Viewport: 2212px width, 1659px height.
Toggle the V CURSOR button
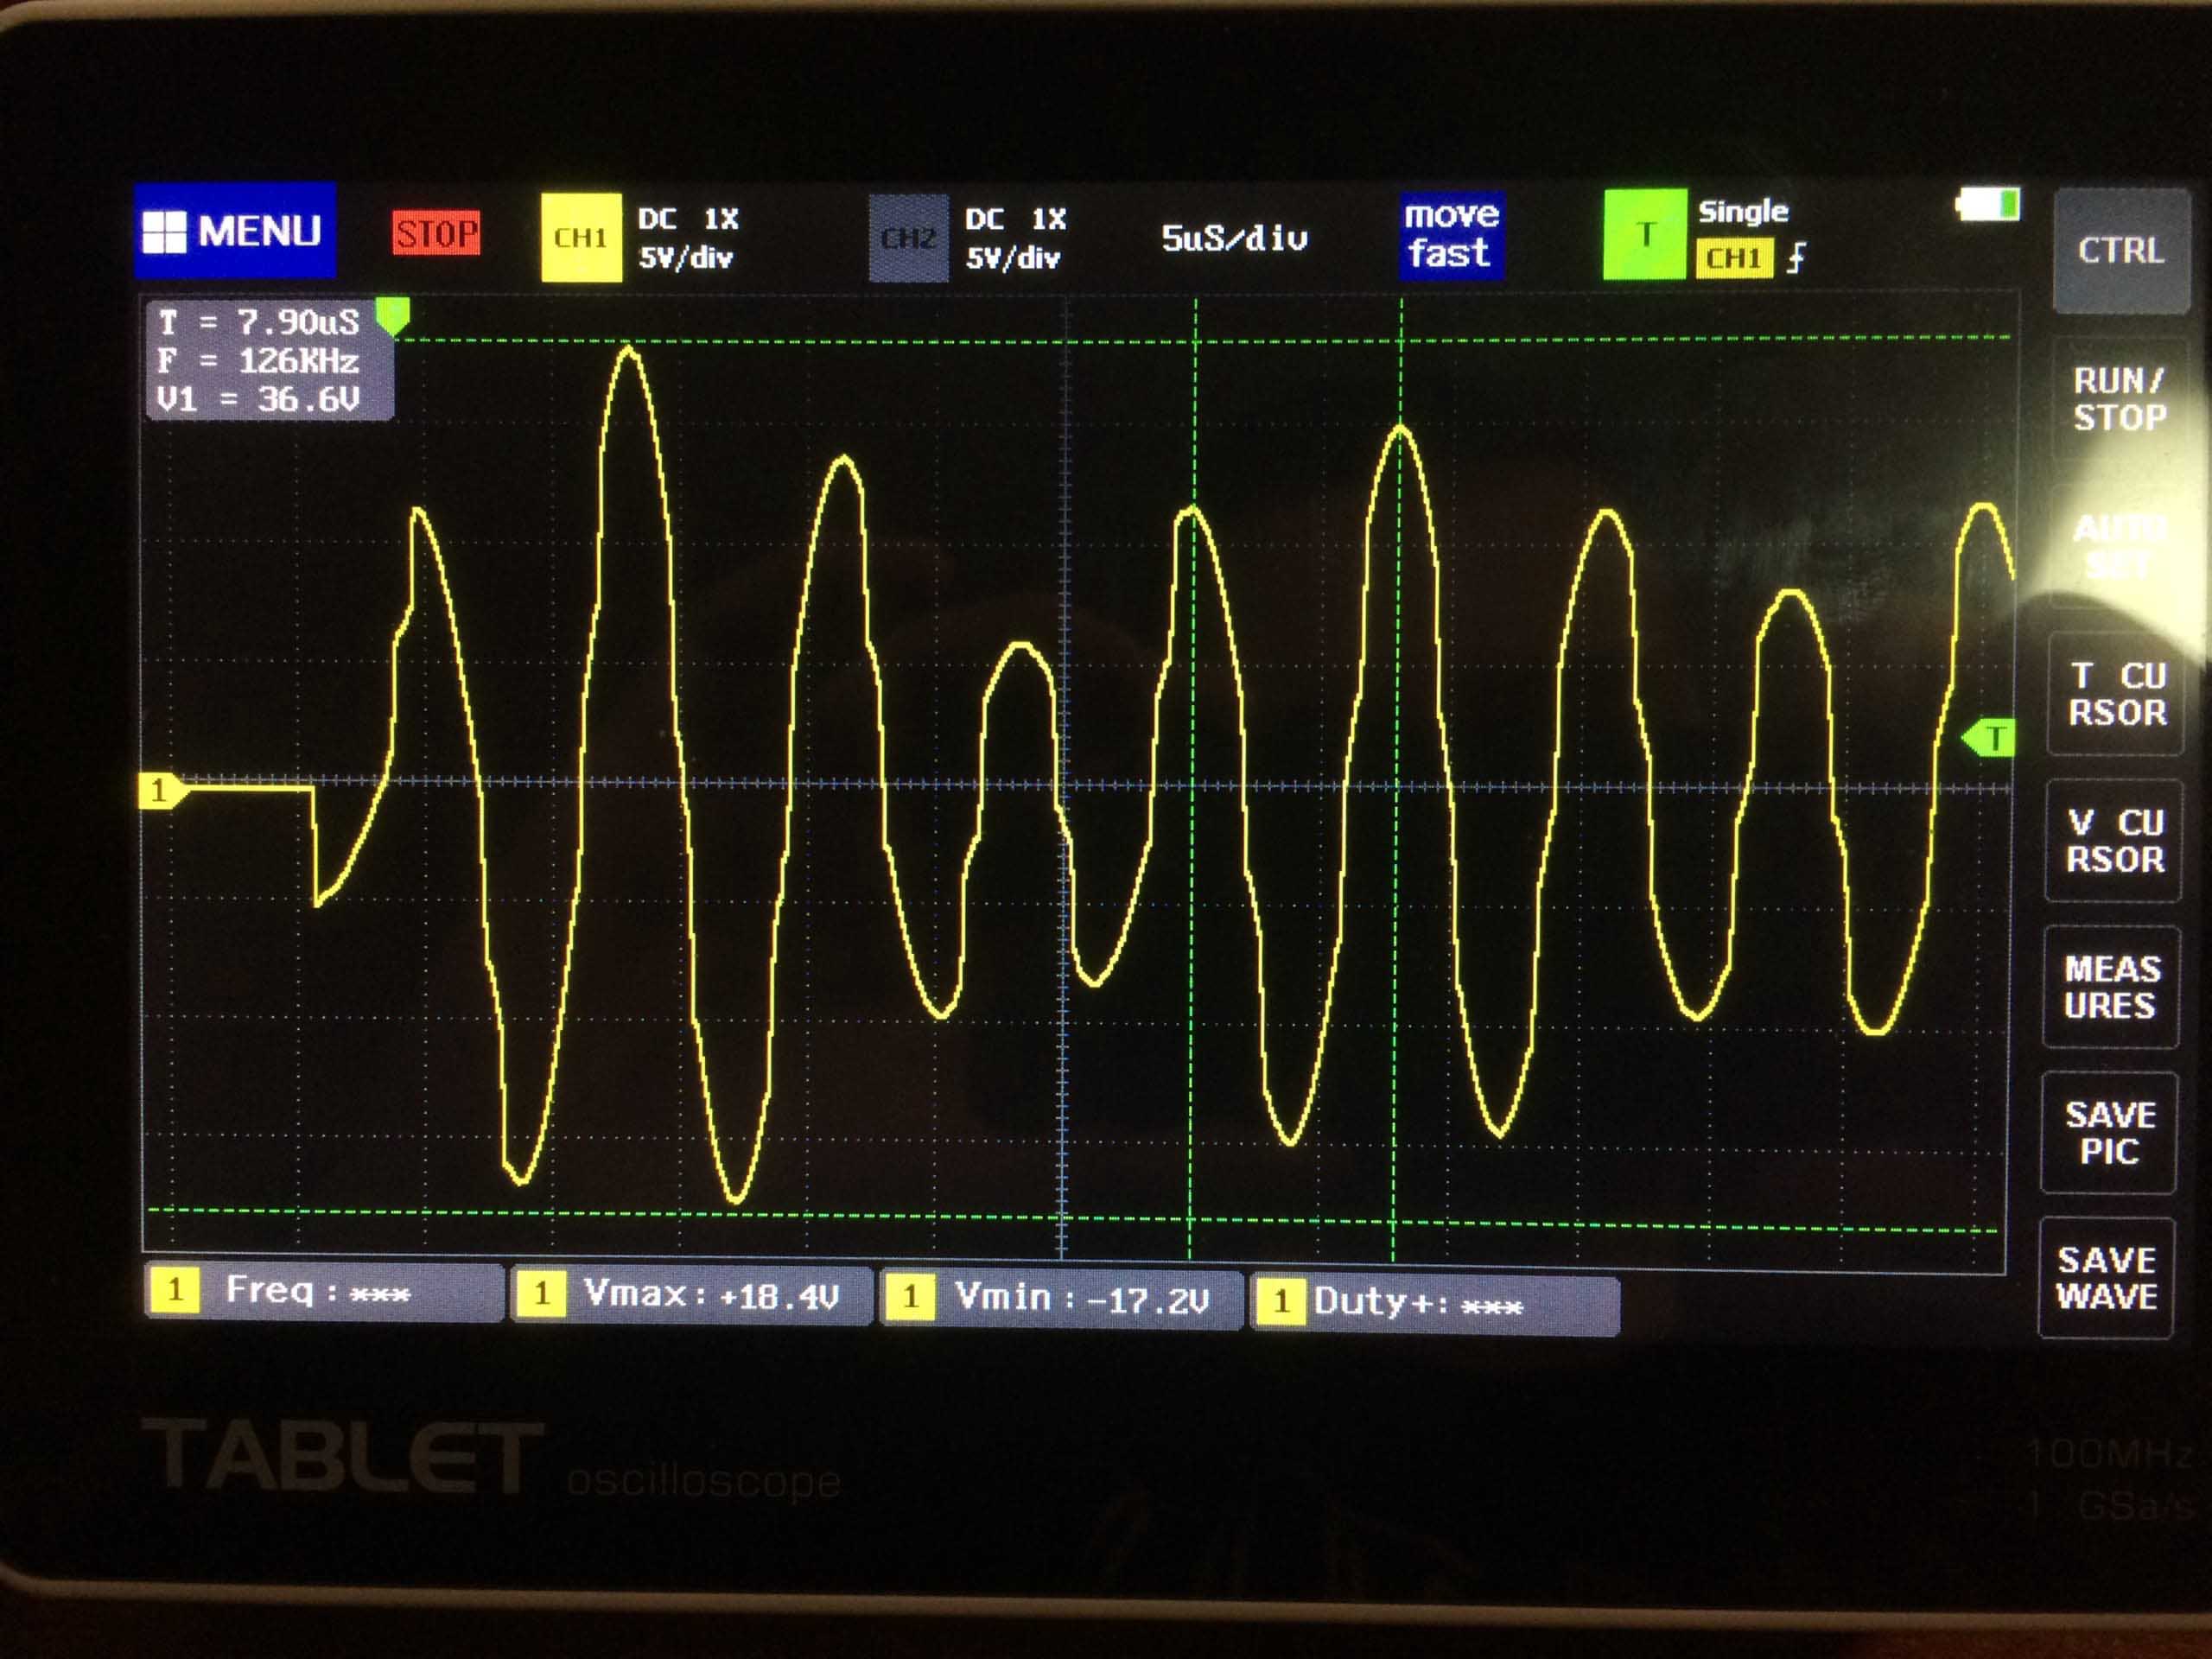2114,841
